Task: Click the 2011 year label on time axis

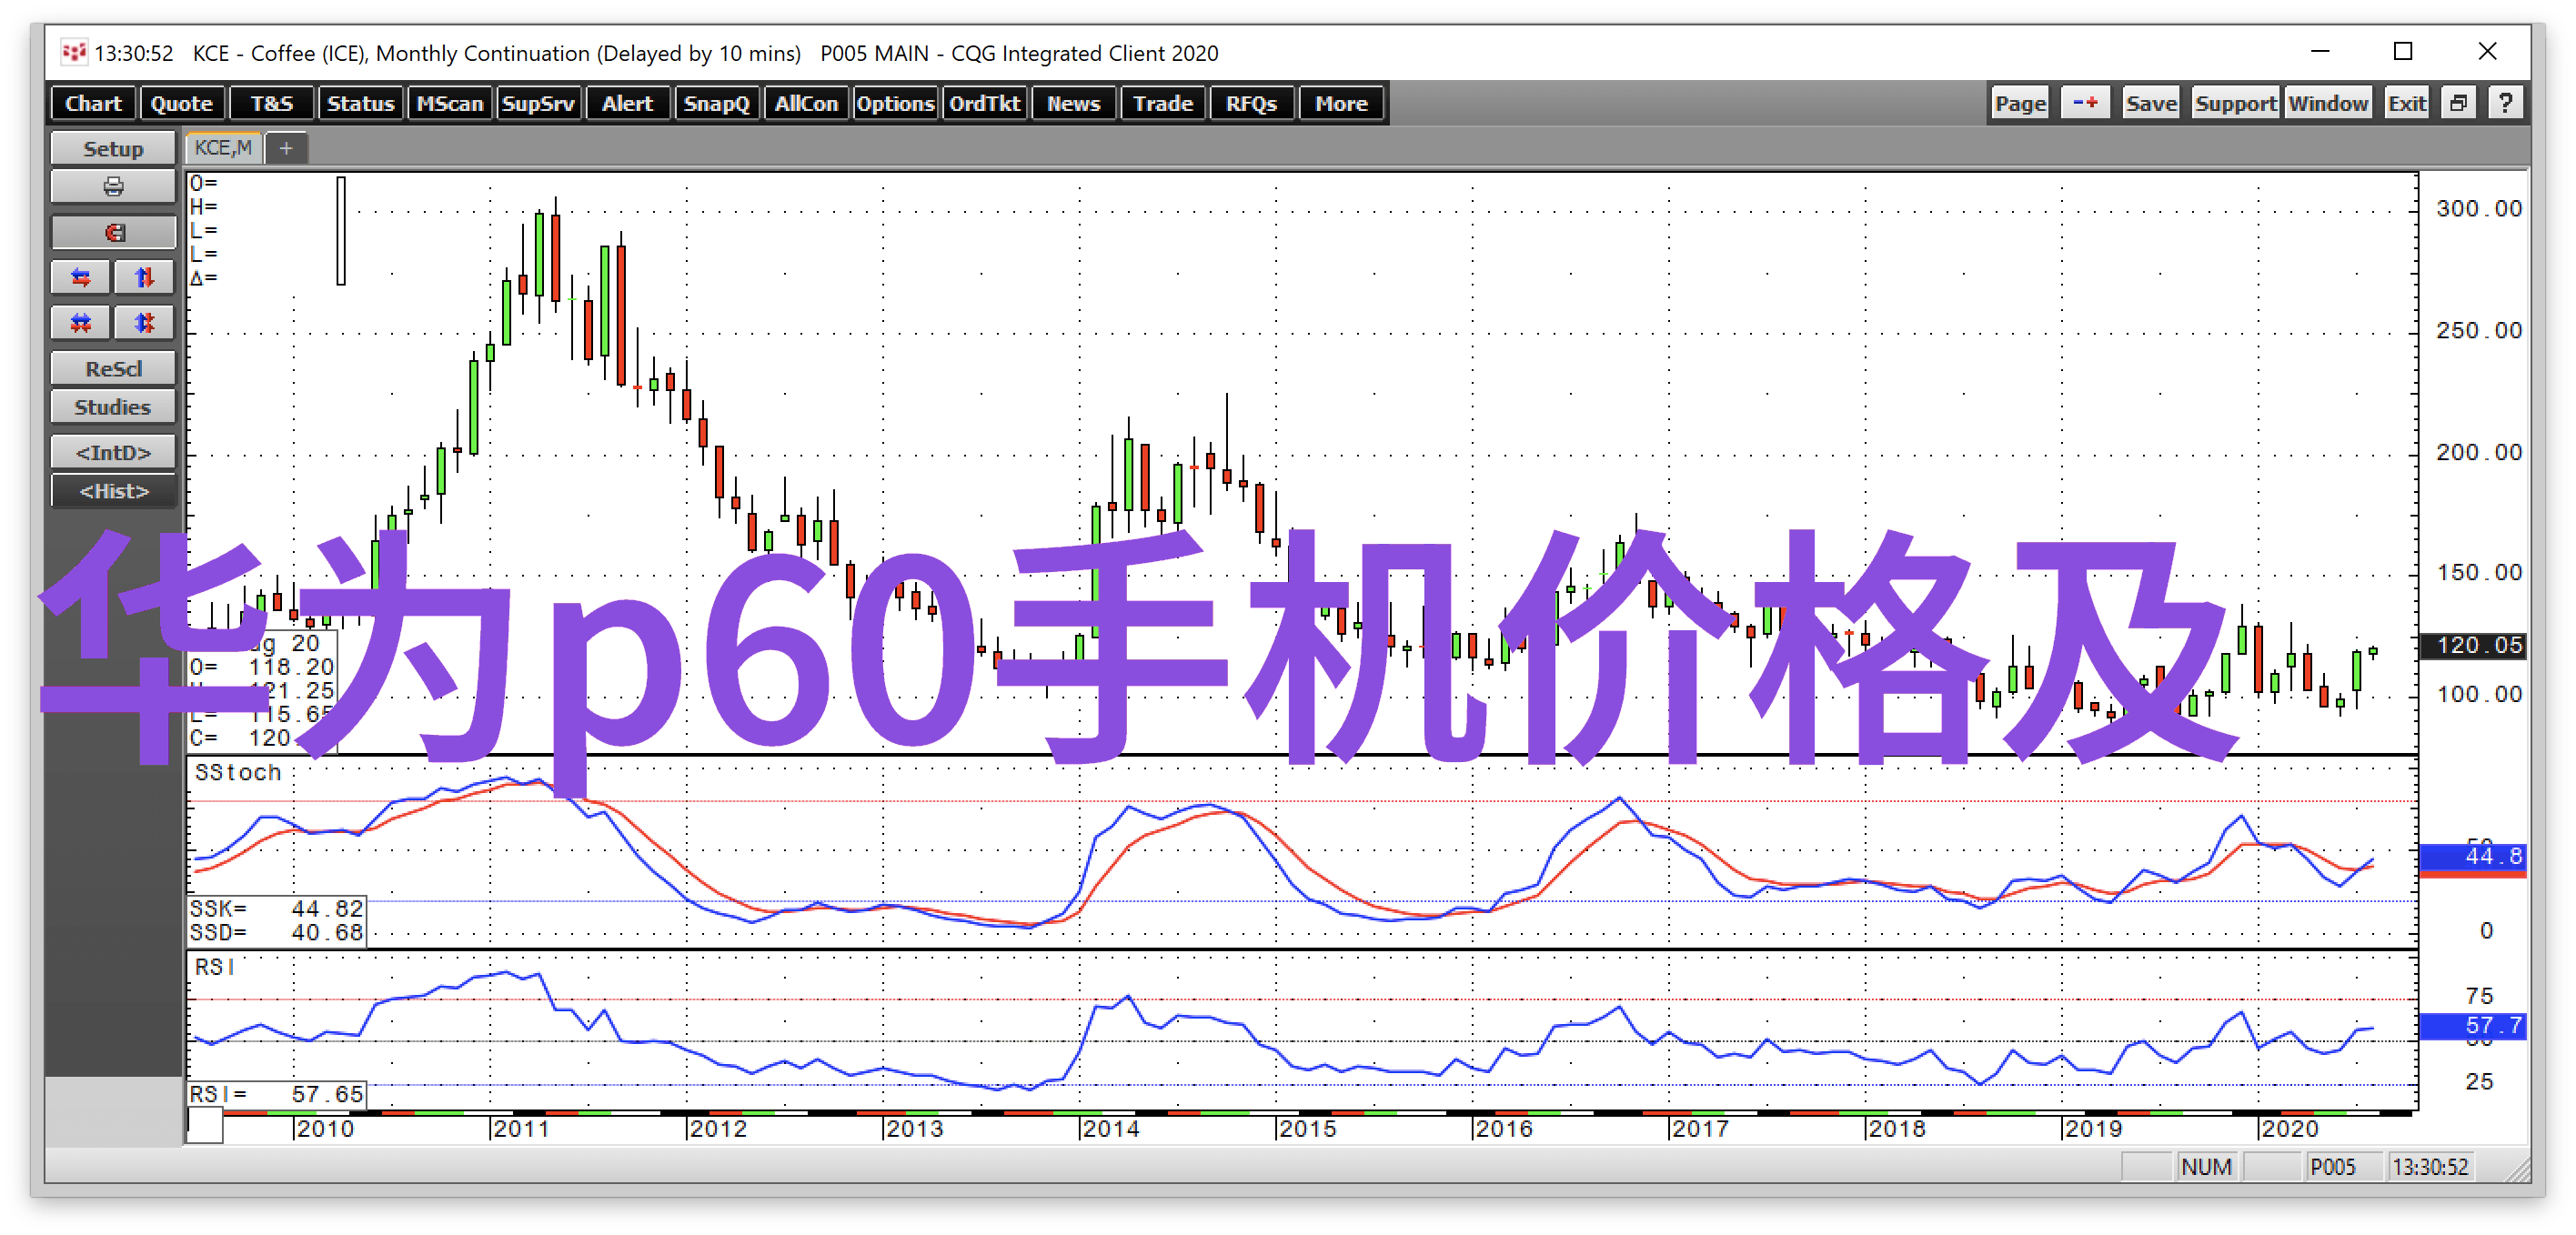Action: [521, 1128]
